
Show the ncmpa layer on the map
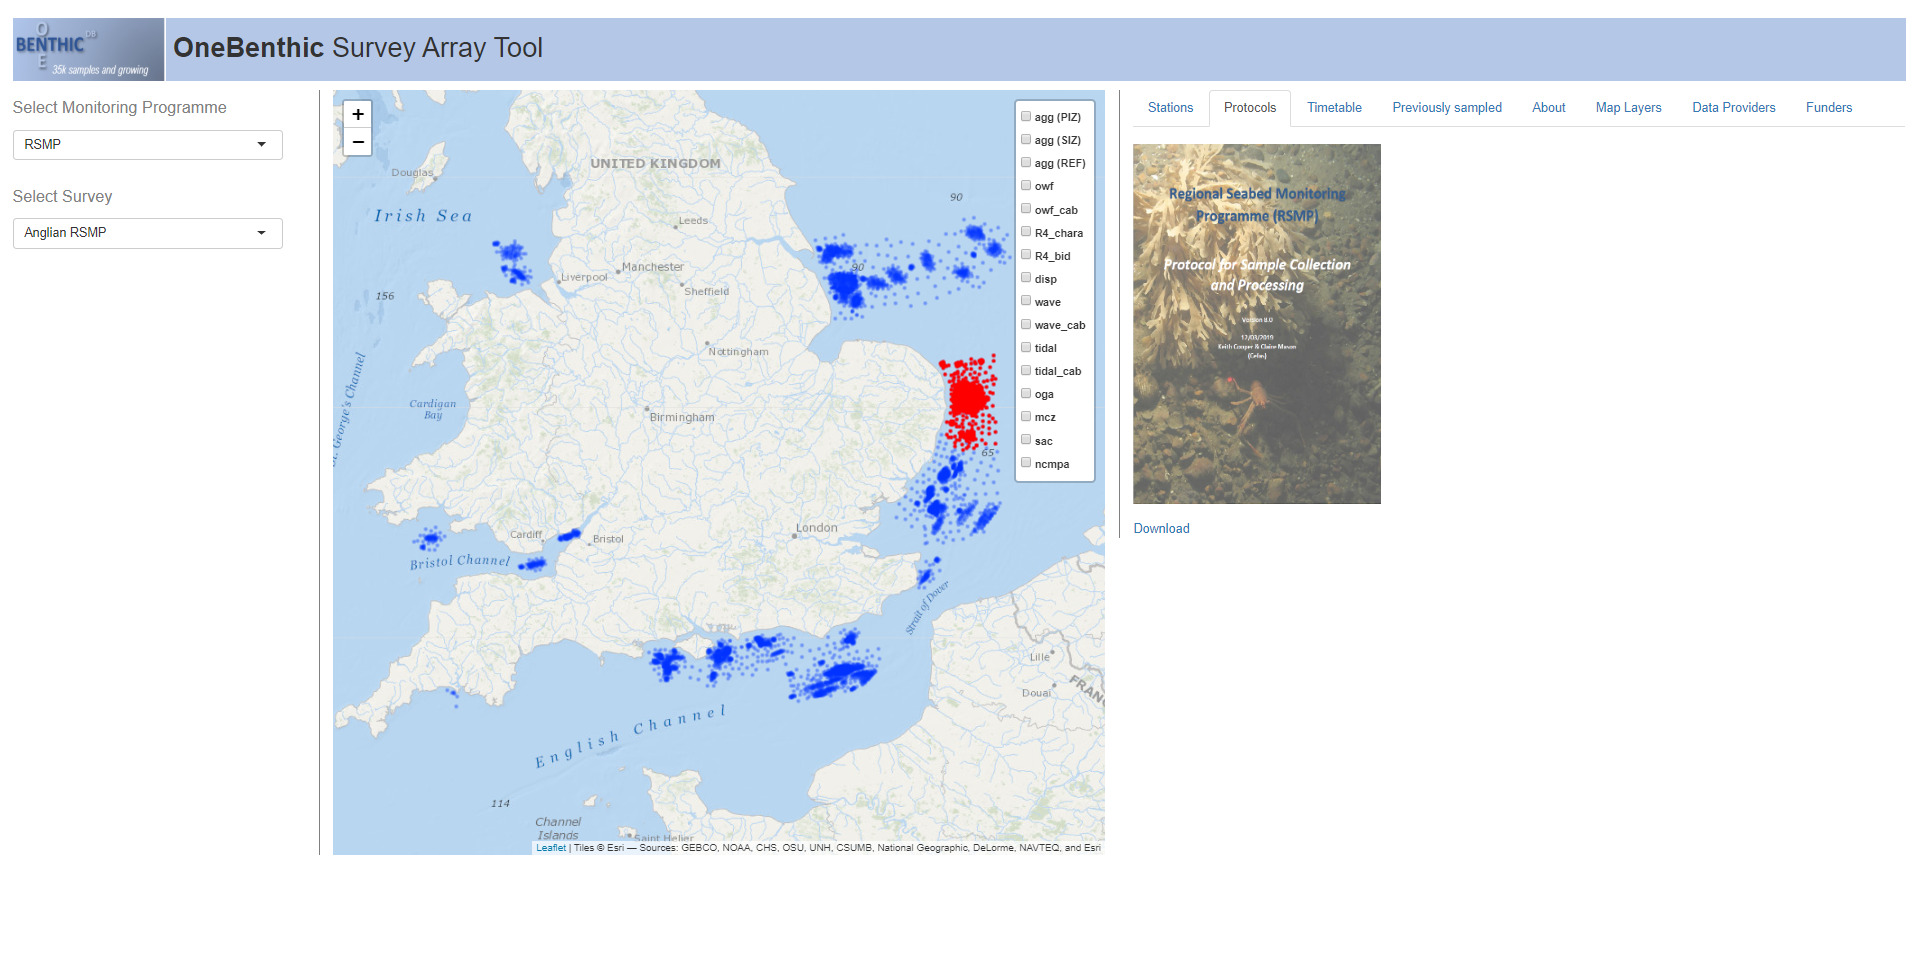click(x=1026, y=463)
